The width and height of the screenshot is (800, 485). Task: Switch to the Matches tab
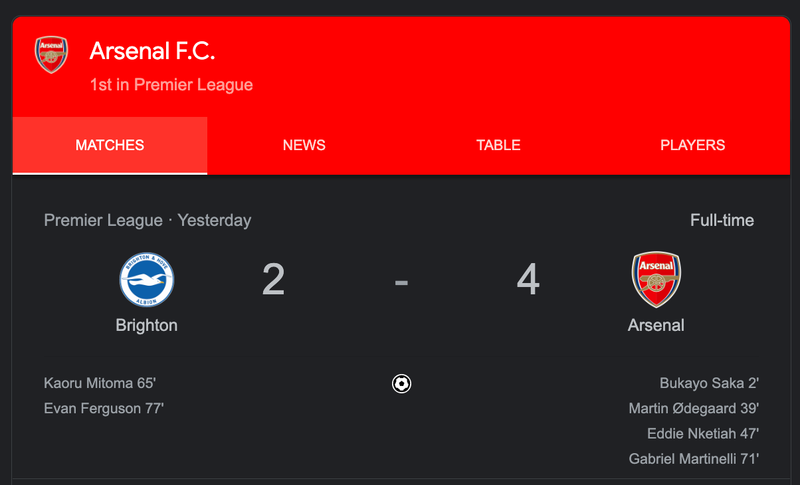pyautogui.click(x=110, y=145)
